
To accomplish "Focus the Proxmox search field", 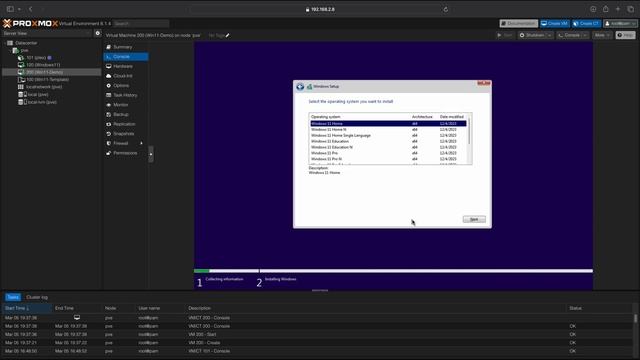I will [141, 24].
